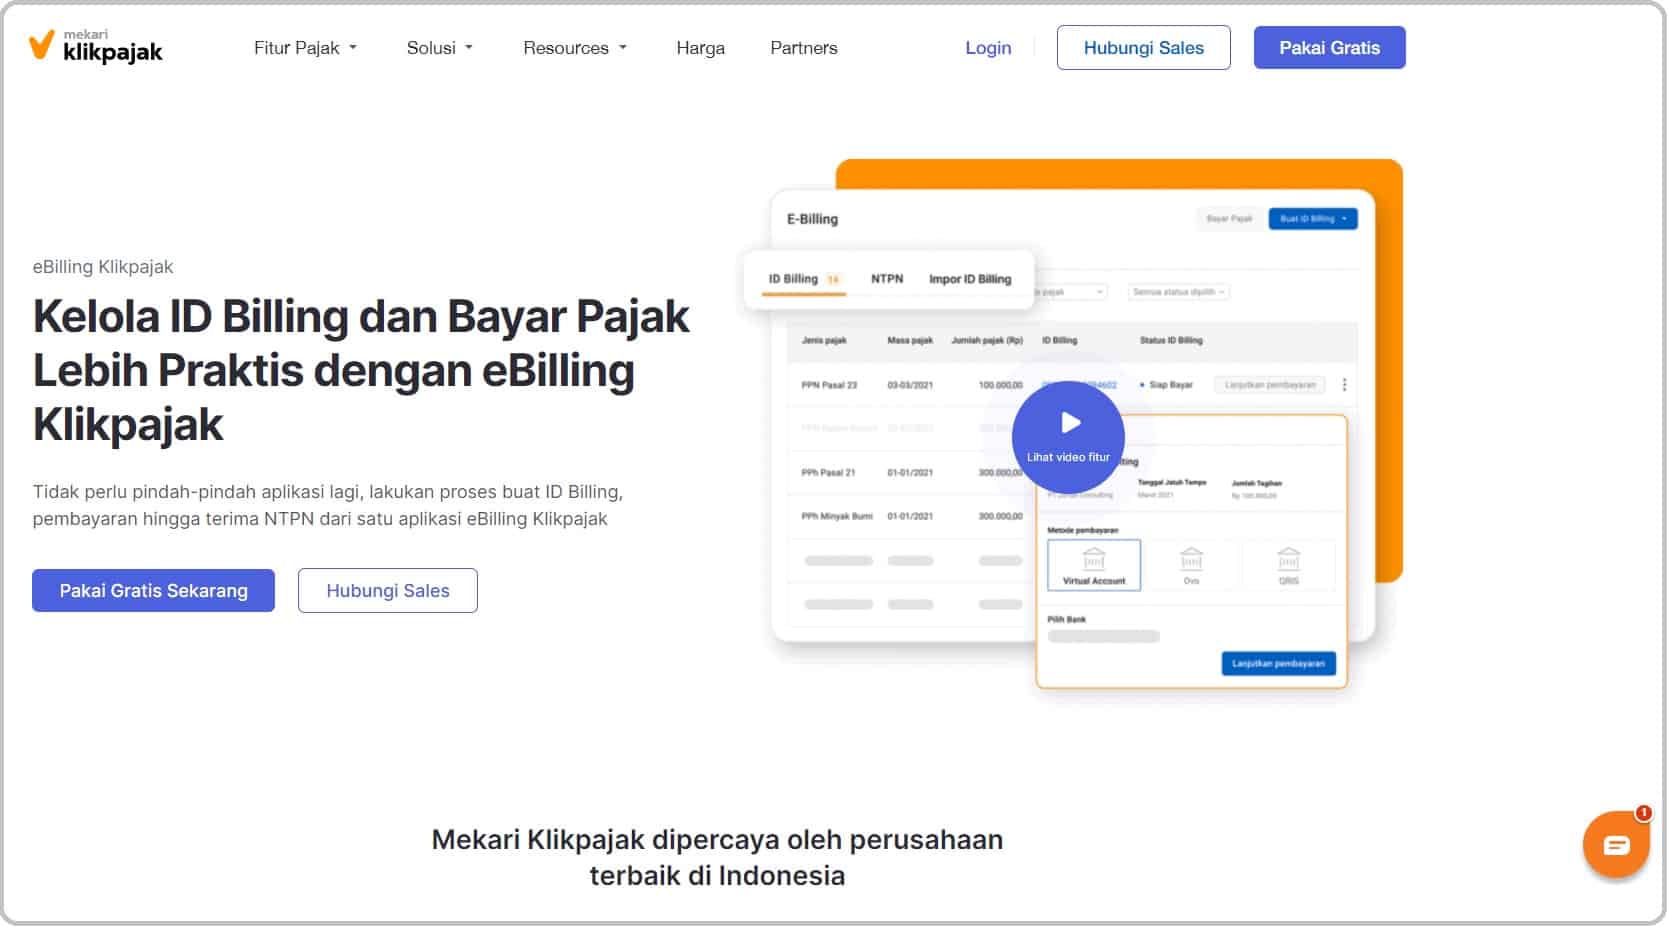Viewport: 1668px width, 927px height.
Task: Click the Bayar Pajak button in preview
Action: (x=1229, y=218)
